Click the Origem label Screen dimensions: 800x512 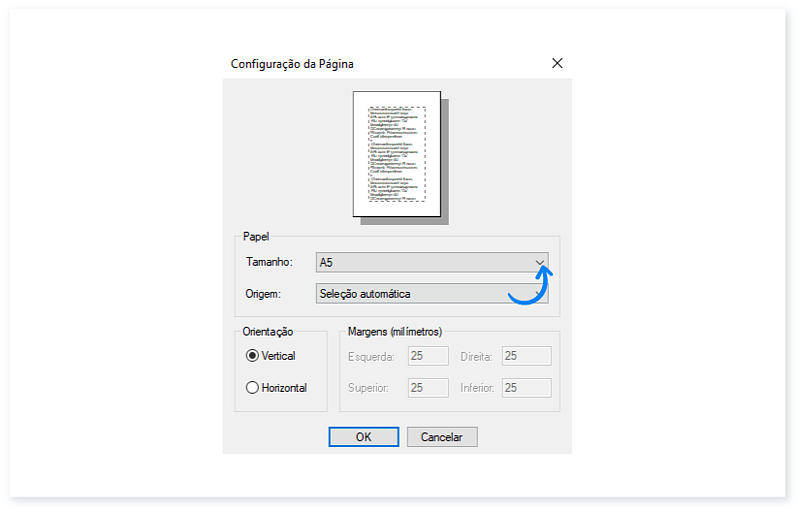click(x=264, y=294)
